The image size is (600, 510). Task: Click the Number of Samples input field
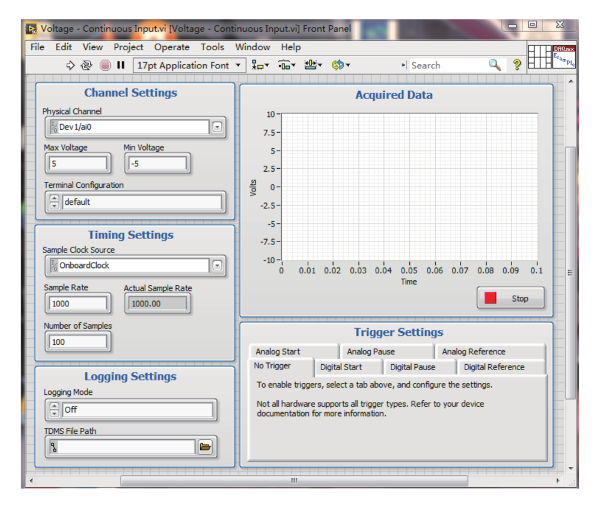pos(78,342)
